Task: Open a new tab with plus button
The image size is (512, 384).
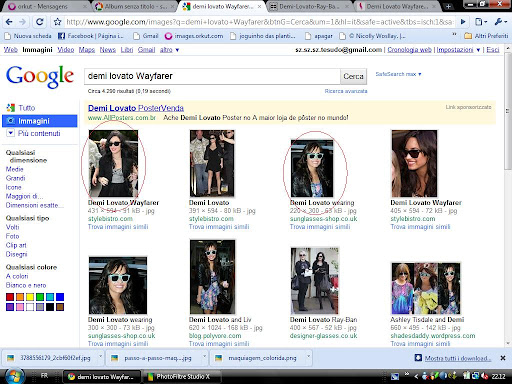Action: [x=449, y=6]
